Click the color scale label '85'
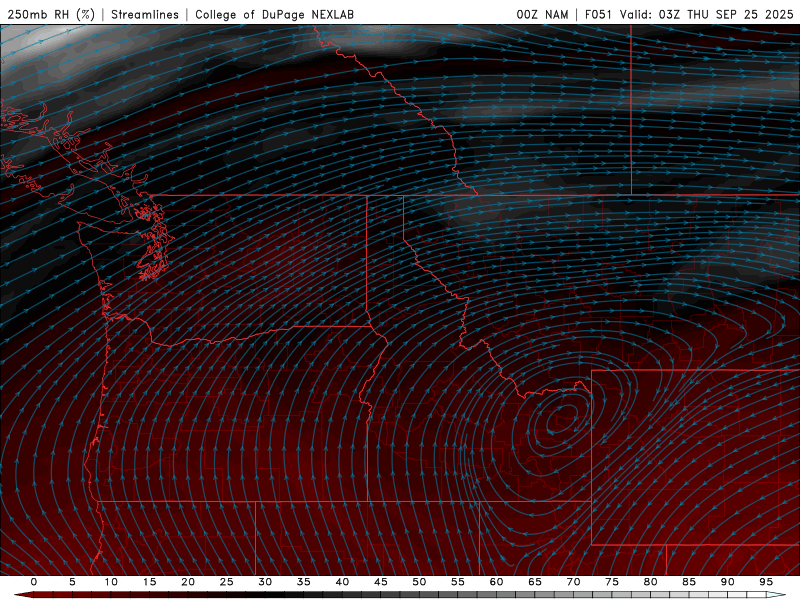The width and height of the screenshot is (800, 600). coord(689,582)
